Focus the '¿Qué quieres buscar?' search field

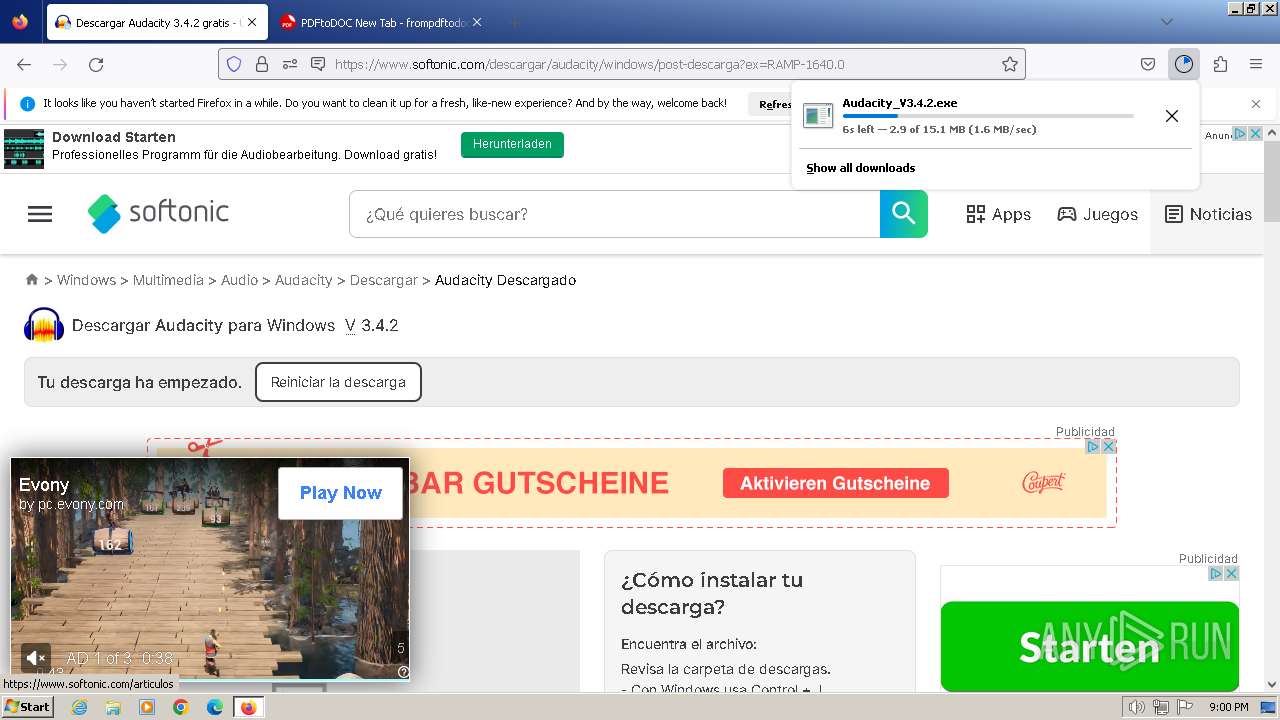point(614,214)
